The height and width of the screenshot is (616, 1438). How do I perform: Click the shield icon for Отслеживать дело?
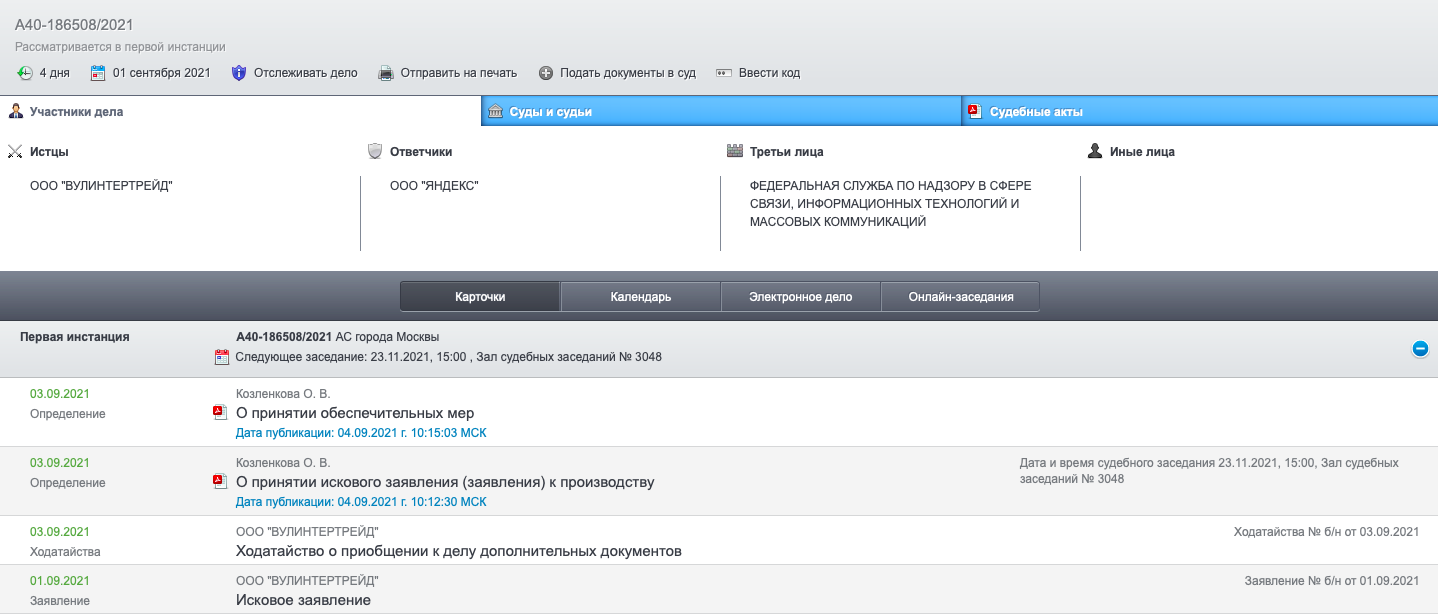[239, 73]
